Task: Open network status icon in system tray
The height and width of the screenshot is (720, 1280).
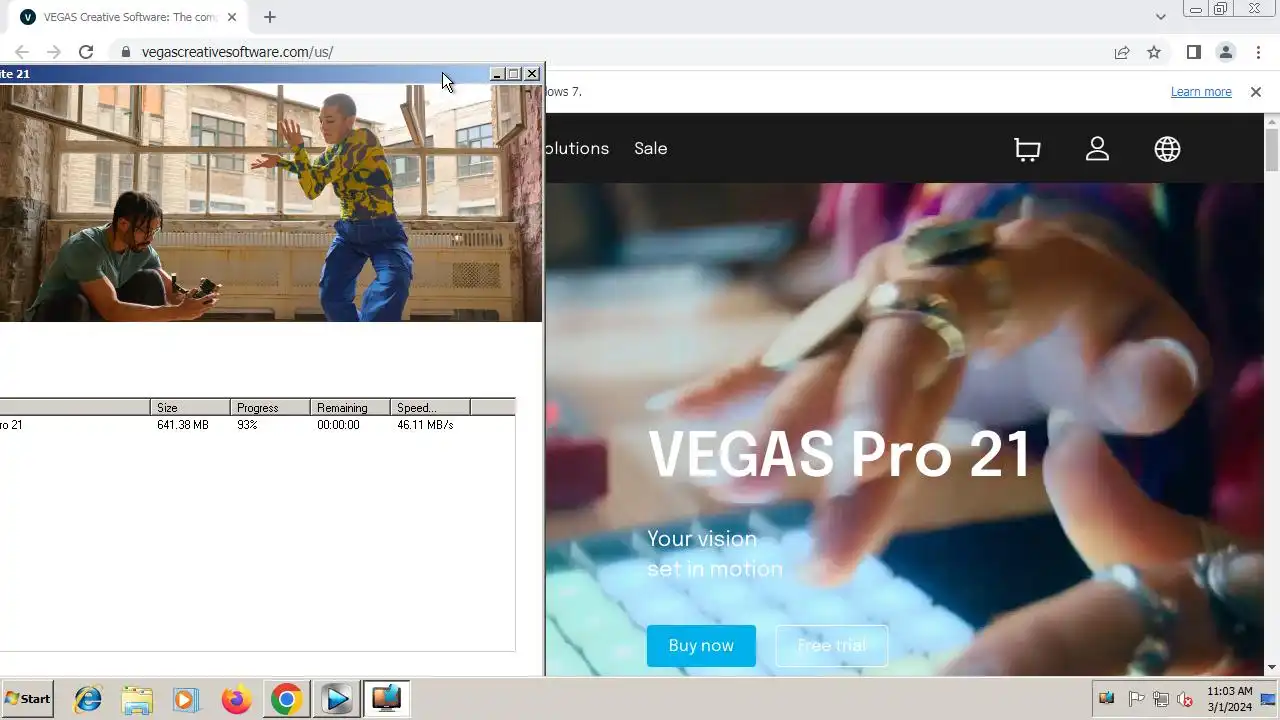Action: [x=1161, y=699]
